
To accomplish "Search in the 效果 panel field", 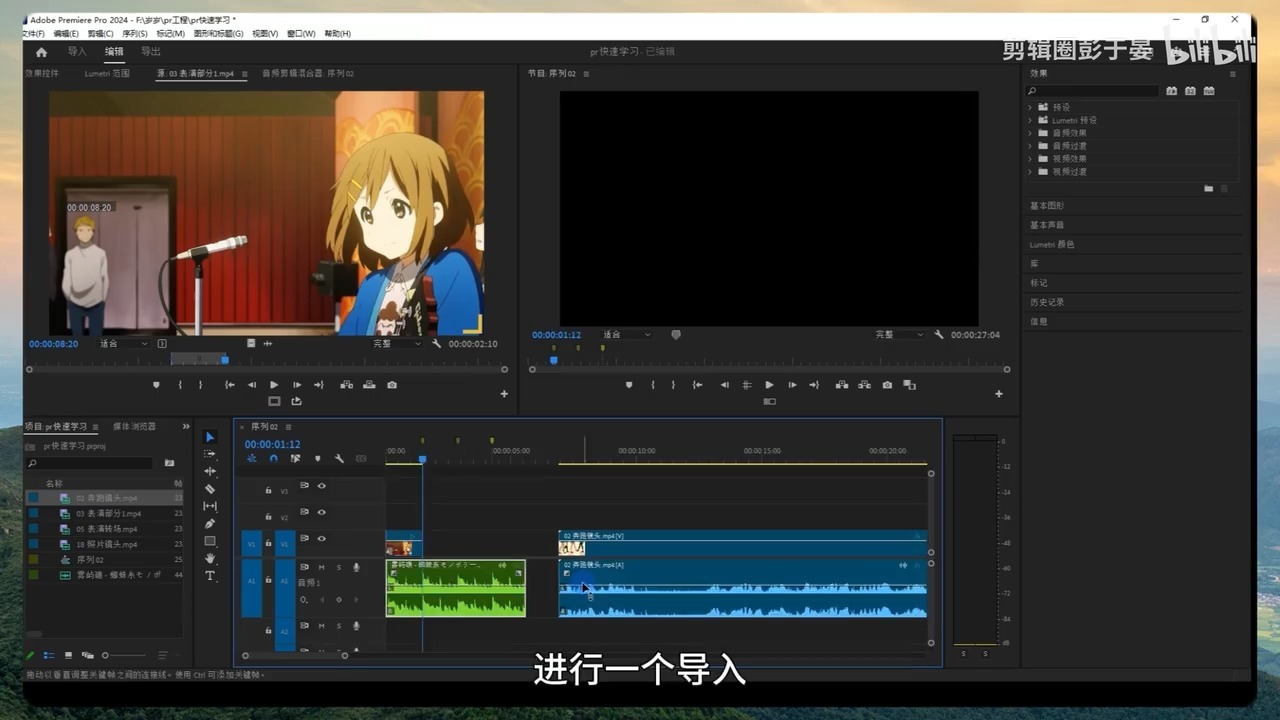I will pyautogui.click(x=1093, y=91).
